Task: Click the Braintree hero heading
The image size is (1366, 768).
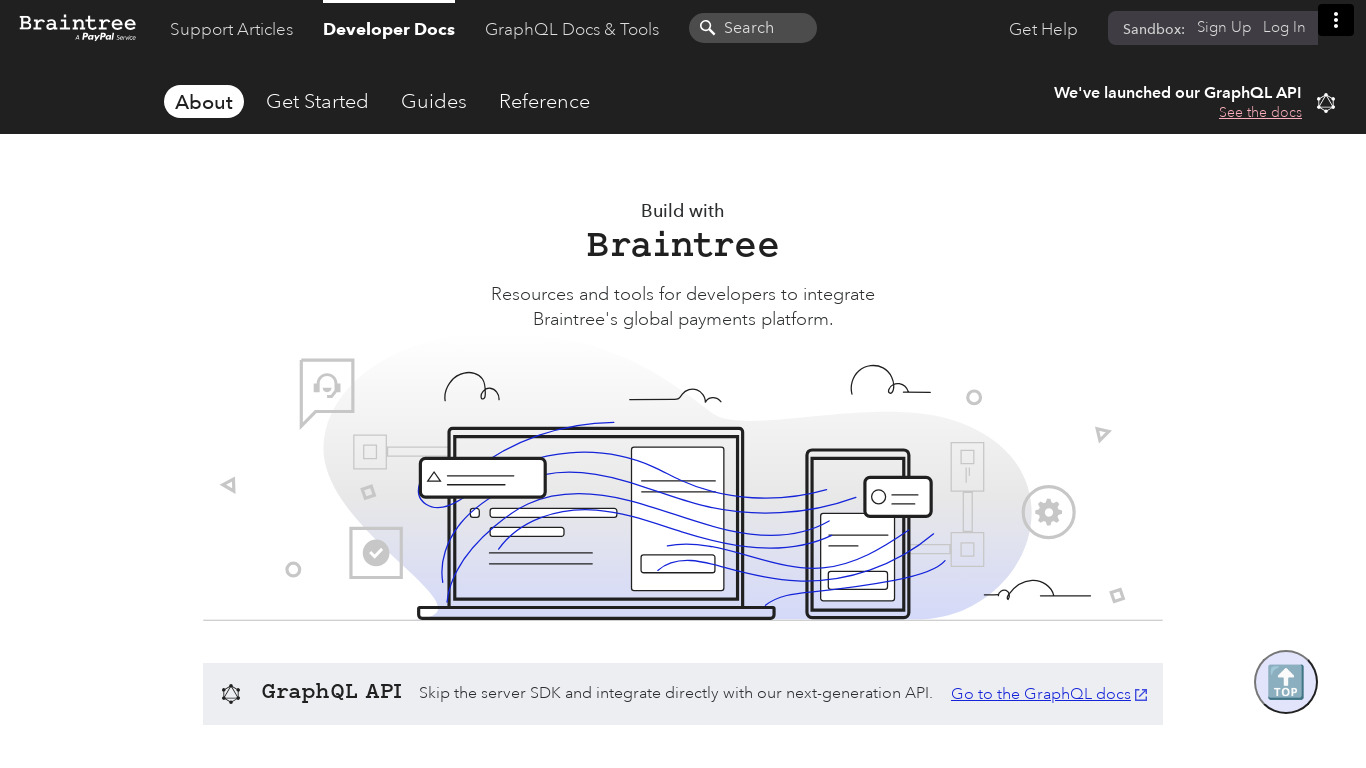Action: 683,245
